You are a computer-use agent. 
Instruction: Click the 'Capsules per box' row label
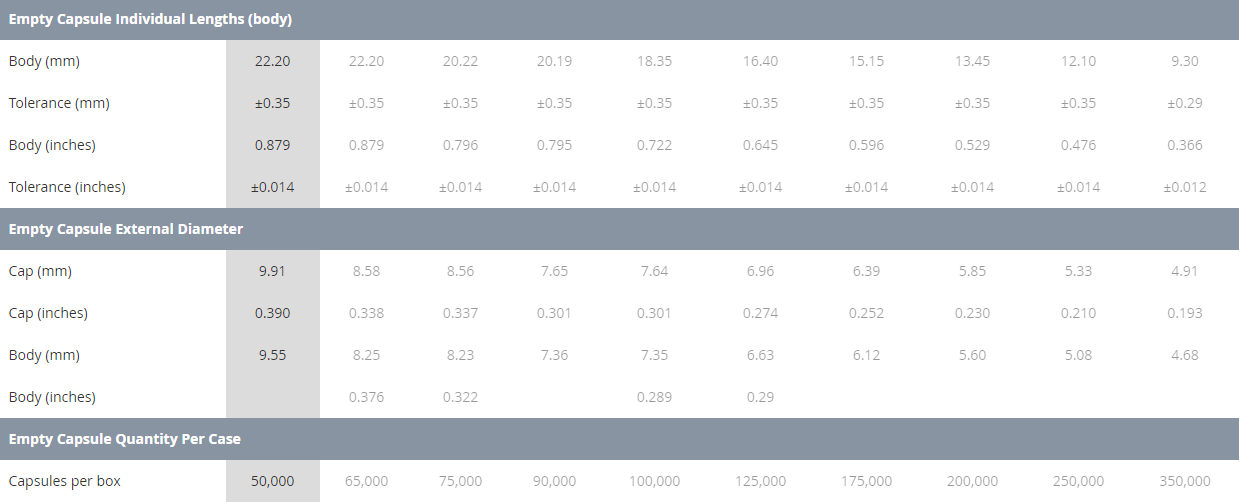point(65,481)
